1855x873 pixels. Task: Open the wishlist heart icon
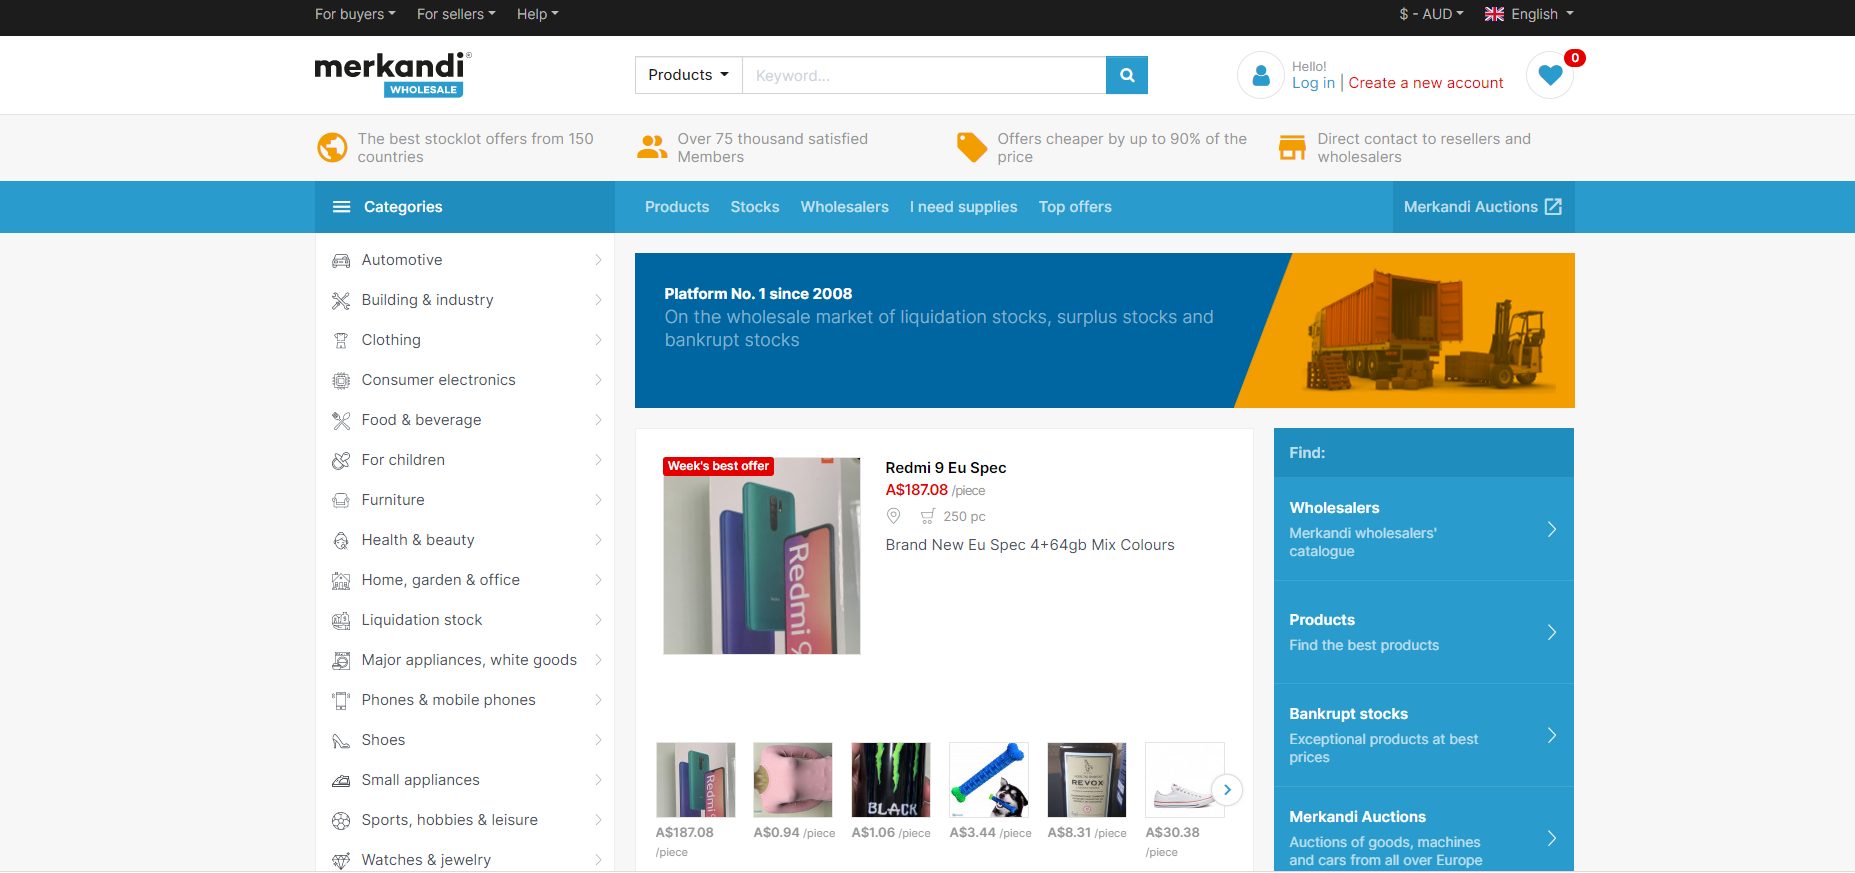click(1550, 75)
